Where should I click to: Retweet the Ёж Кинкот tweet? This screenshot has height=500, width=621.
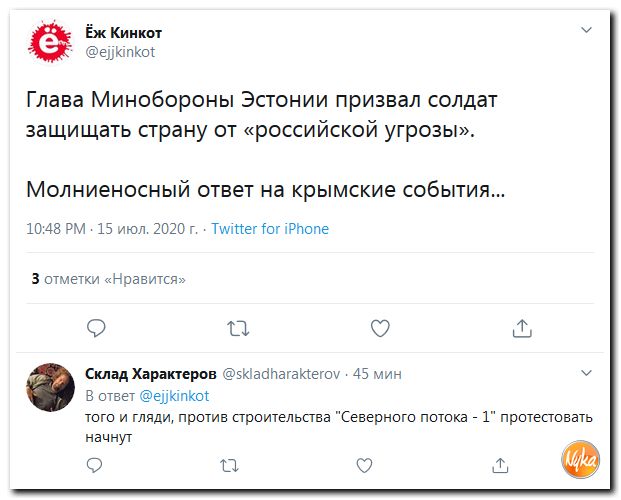pos(238,327)
